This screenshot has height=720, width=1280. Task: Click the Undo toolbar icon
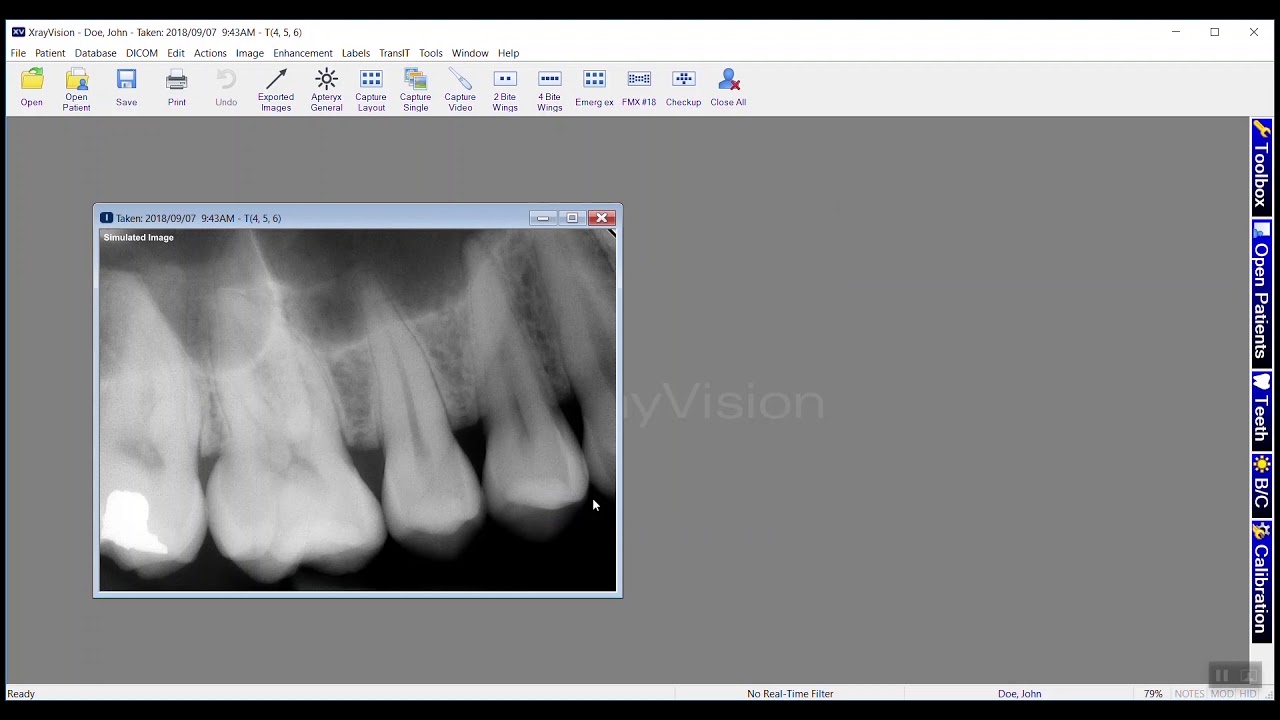point(226,89)
